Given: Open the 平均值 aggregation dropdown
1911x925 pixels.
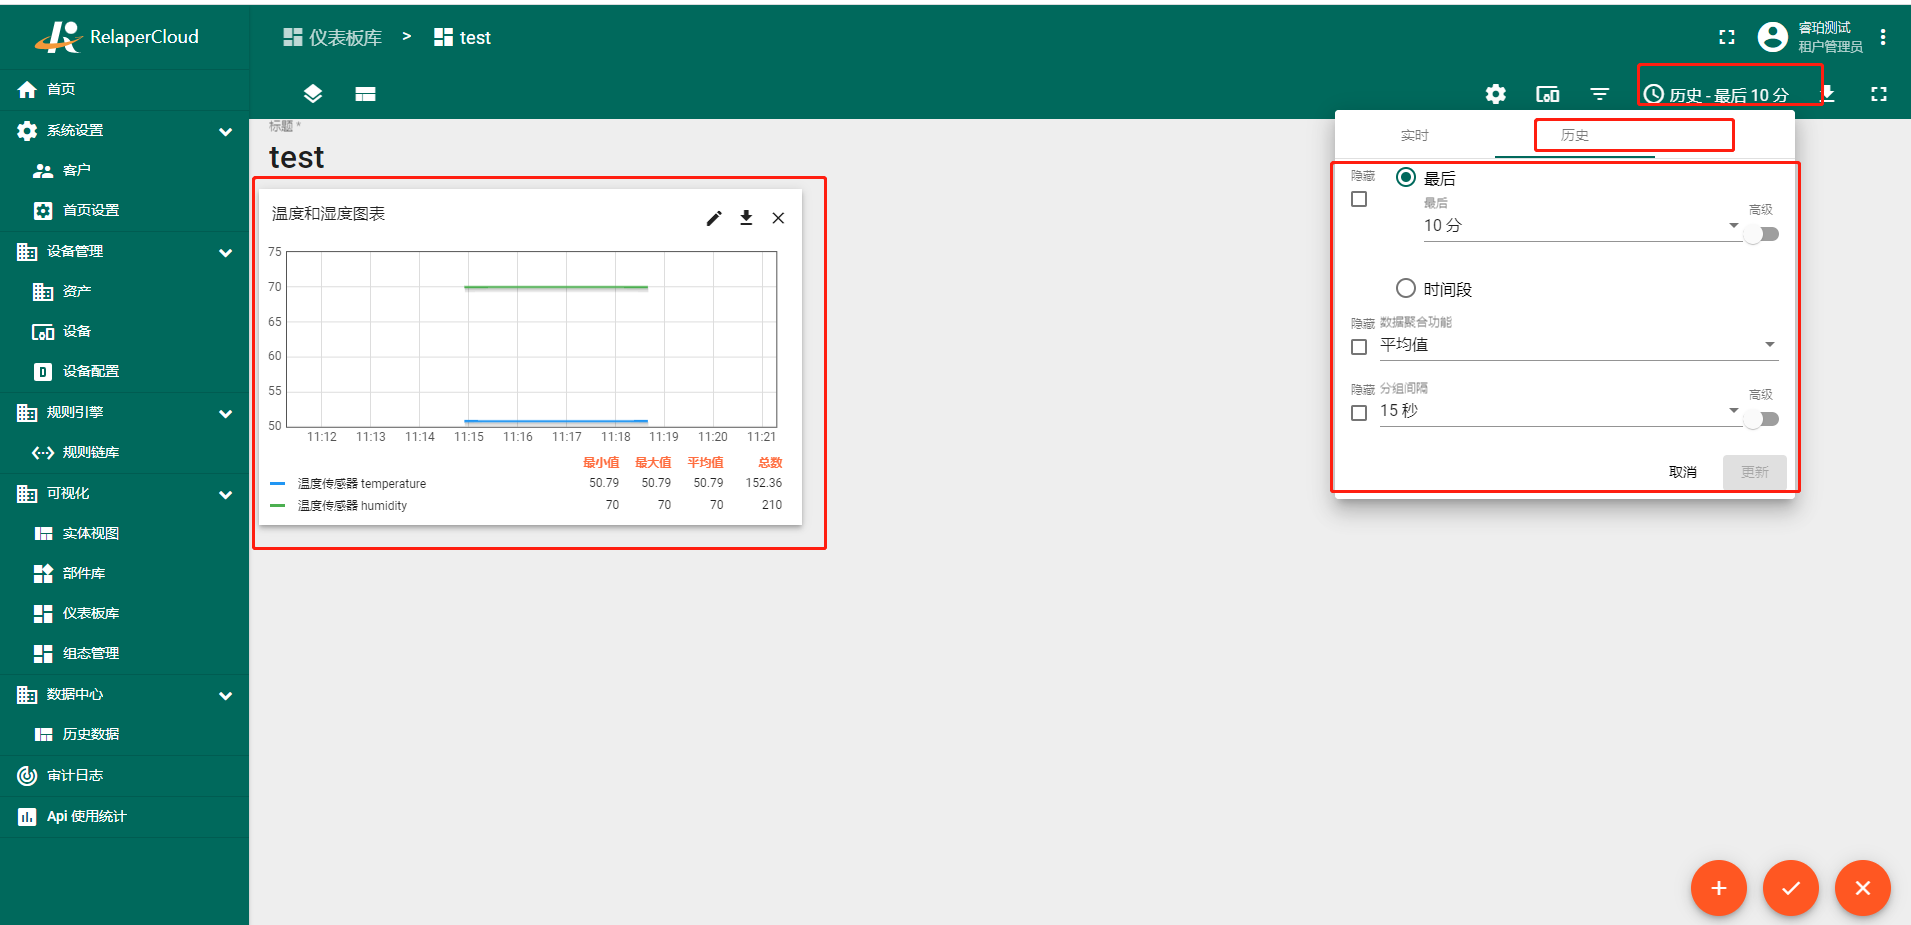Looking at the screenshot, I should [x=1578, y=345].
